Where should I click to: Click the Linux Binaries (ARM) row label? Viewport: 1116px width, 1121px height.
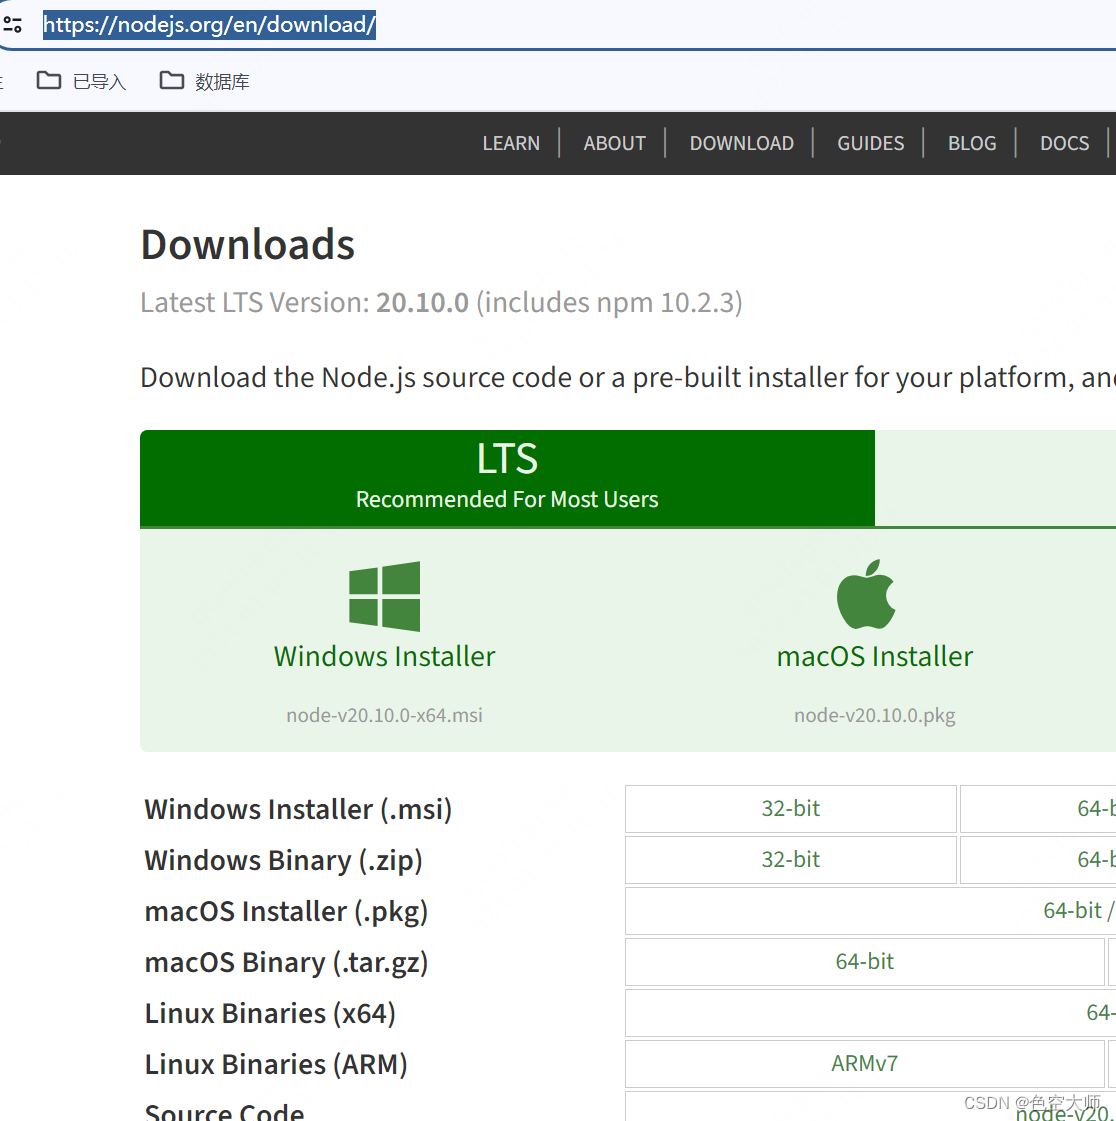tap(275, 1064)
